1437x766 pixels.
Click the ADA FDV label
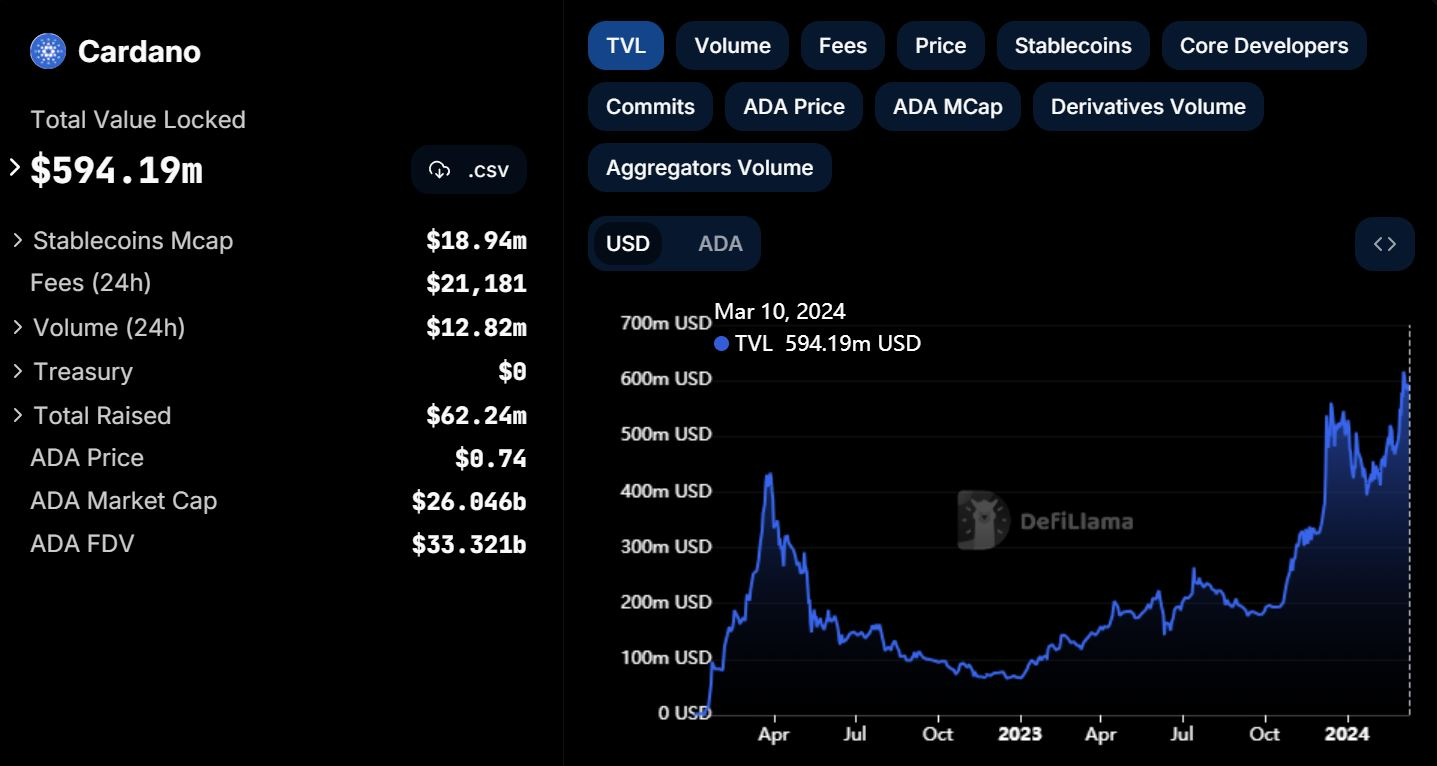(x=82, y=544)
